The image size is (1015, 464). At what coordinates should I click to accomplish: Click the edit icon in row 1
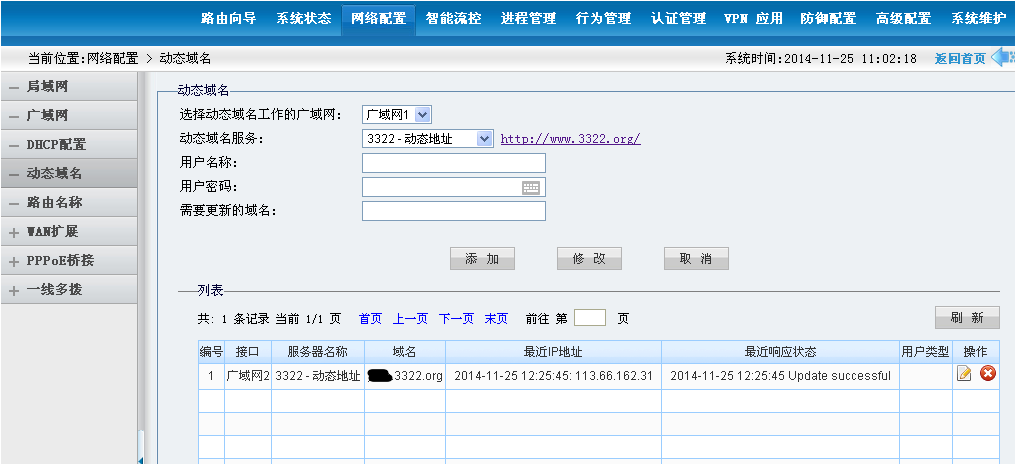click(x=964, y=374)
